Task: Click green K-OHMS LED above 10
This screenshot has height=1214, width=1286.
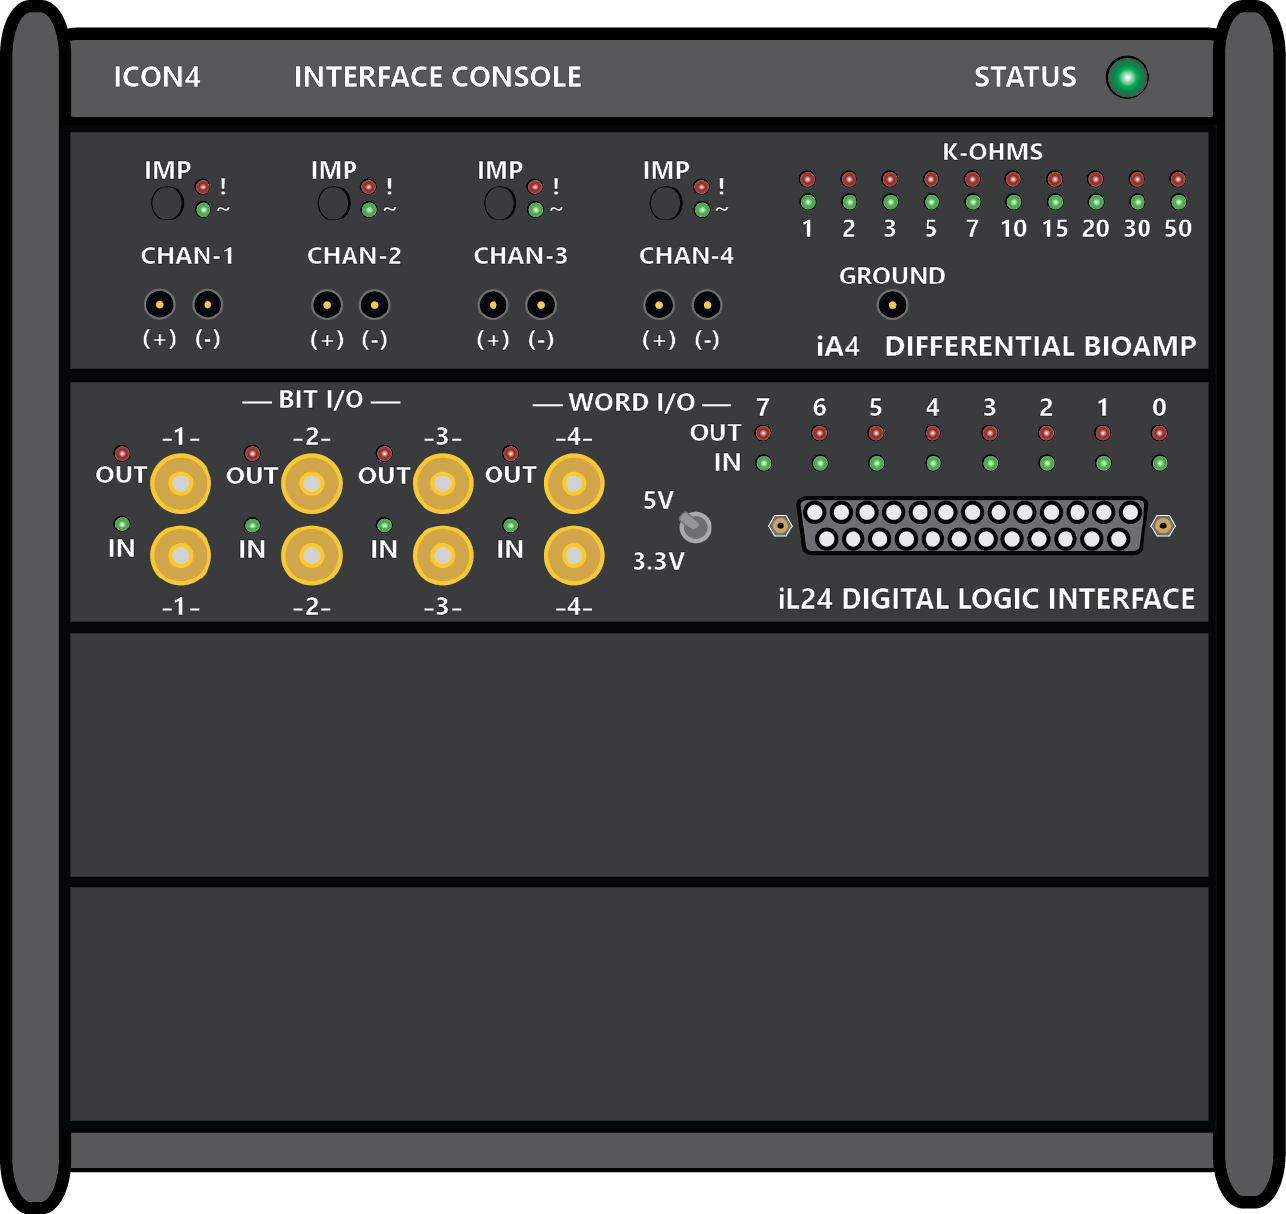Action: [x=1013, y=202]
